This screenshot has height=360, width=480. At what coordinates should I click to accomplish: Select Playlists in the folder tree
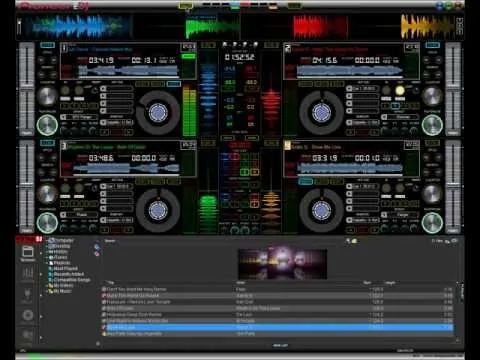[x=61, y=263]
